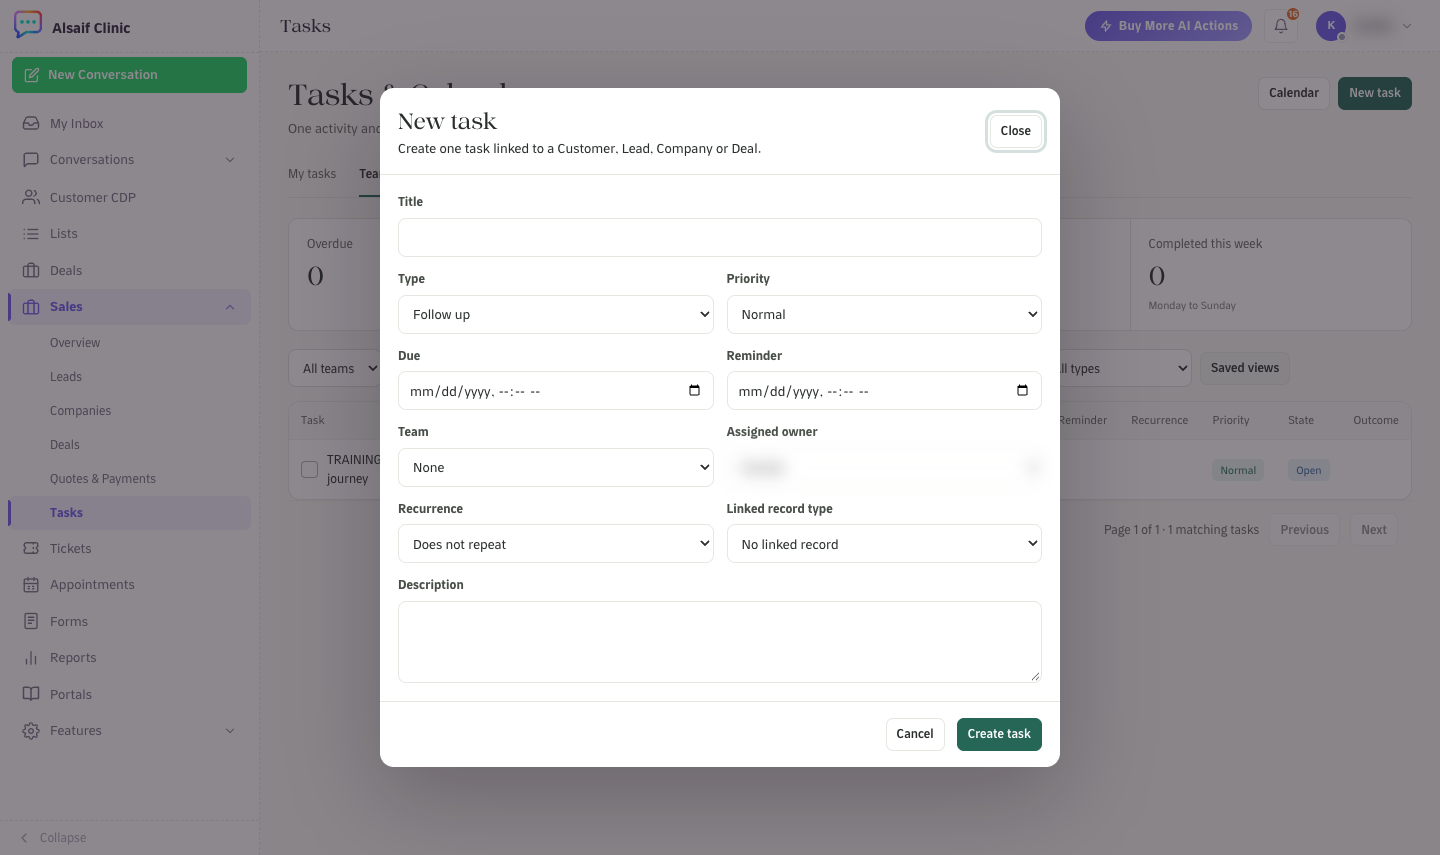
Task: Collapse the sidebar via Collapse link
Action: click(x=53, y=838)
